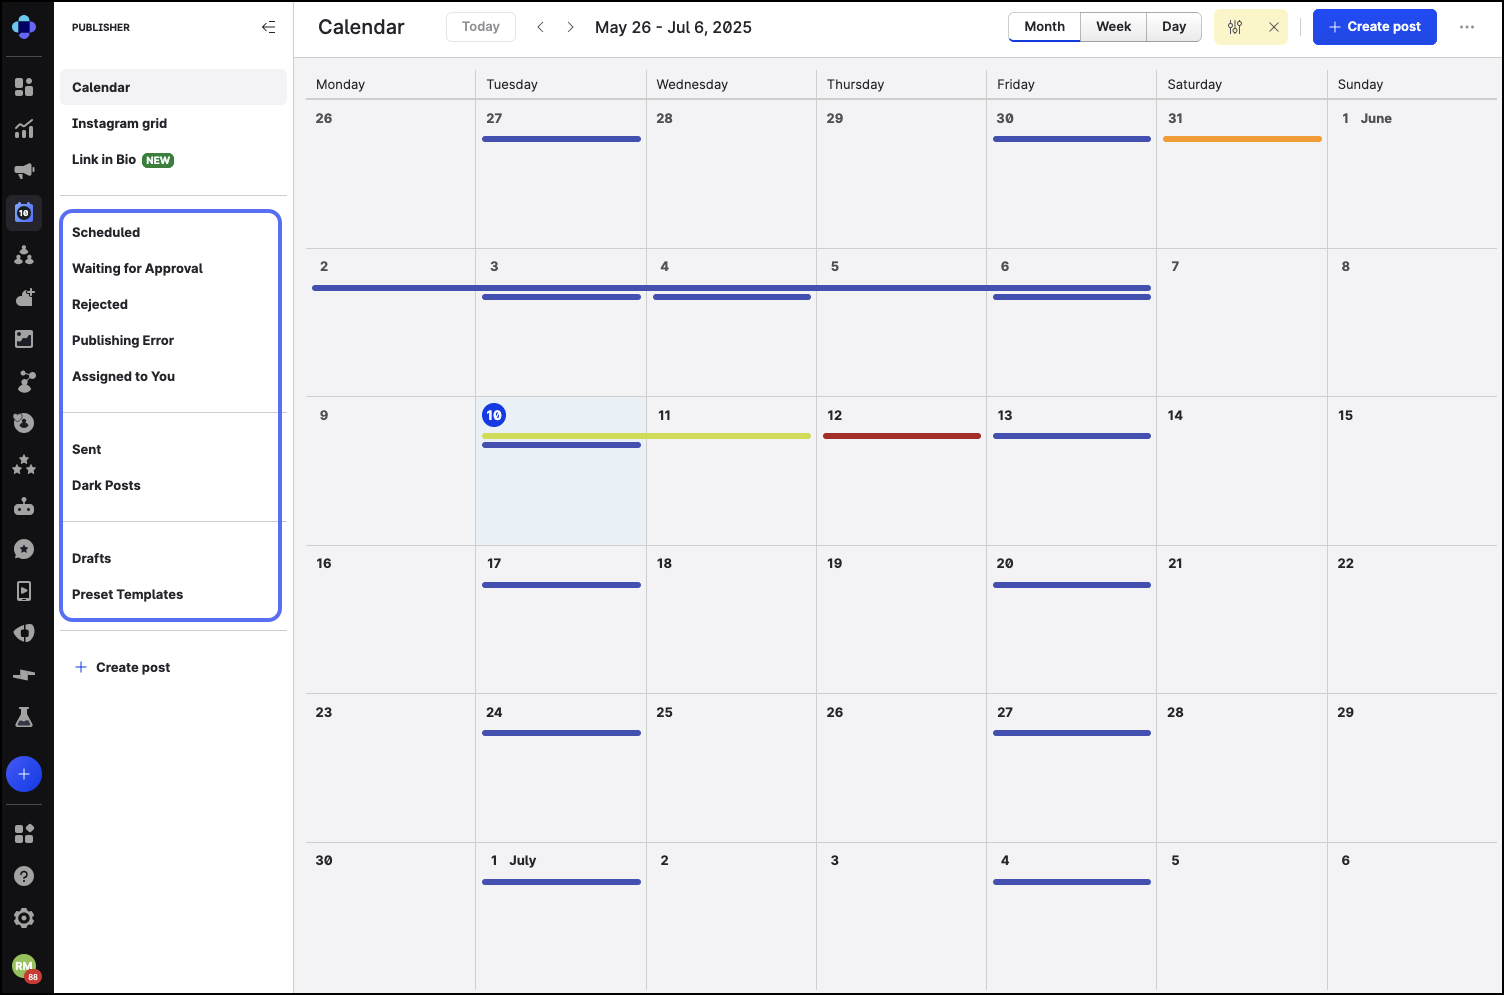Select the Month view option
Screen dimensions: 1504x995
(x=1044, y=27)
